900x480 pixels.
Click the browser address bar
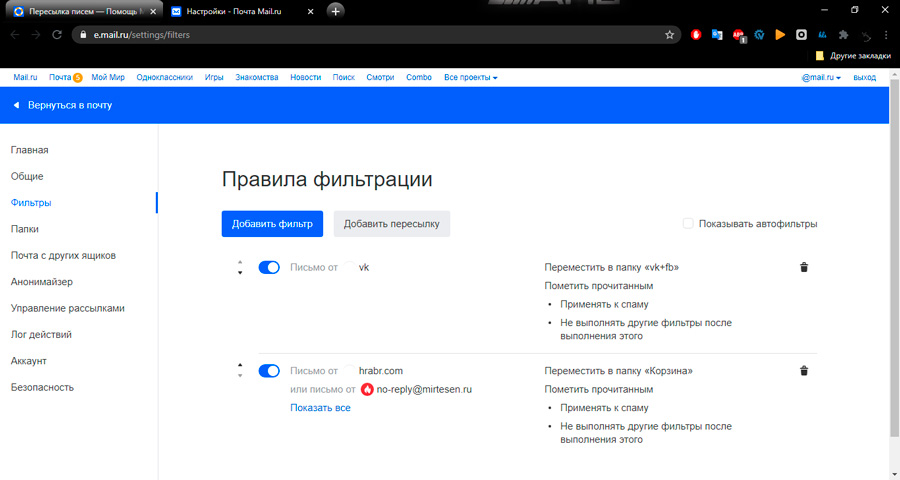tap(370, 34)
